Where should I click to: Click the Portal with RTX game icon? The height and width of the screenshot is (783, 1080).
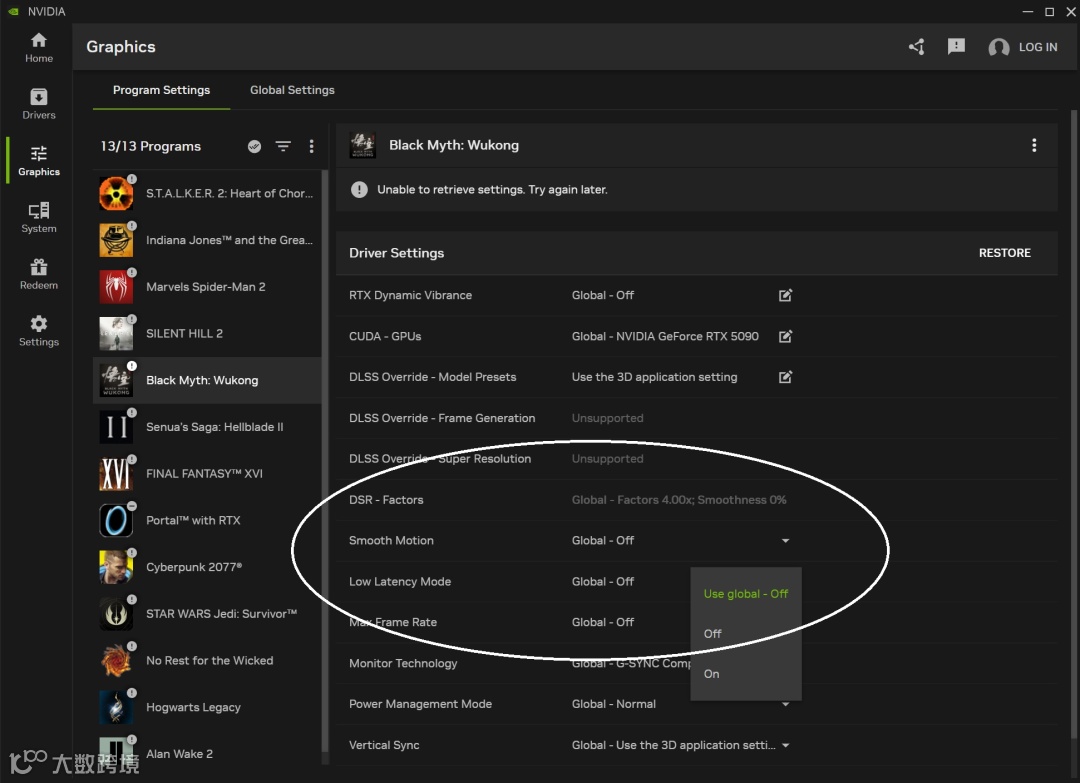[x=116, y=520]
